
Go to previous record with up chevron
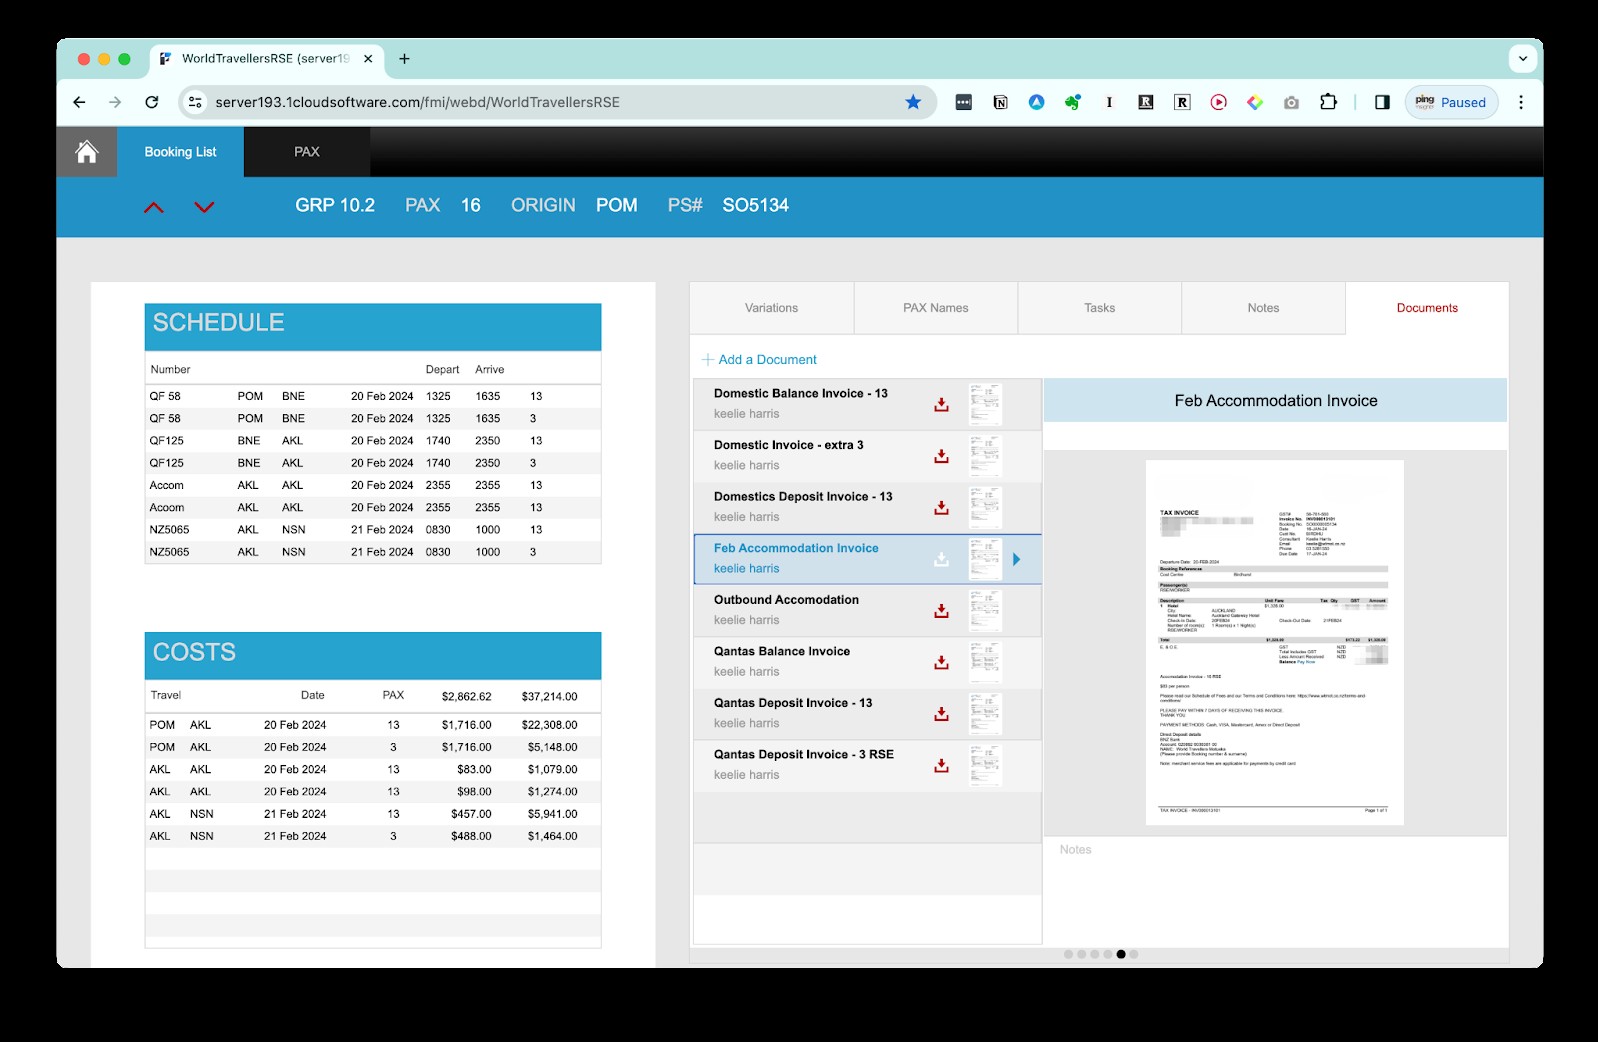click(x=153, y=207)
